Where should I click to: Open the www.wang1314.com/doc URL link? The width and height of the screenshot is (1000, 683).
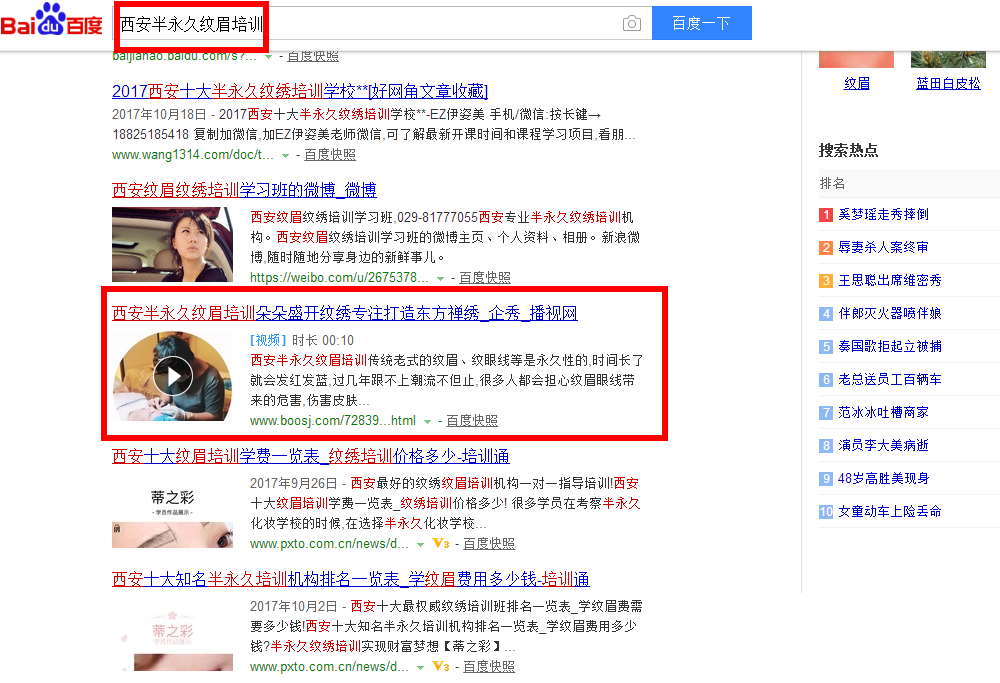193,155
